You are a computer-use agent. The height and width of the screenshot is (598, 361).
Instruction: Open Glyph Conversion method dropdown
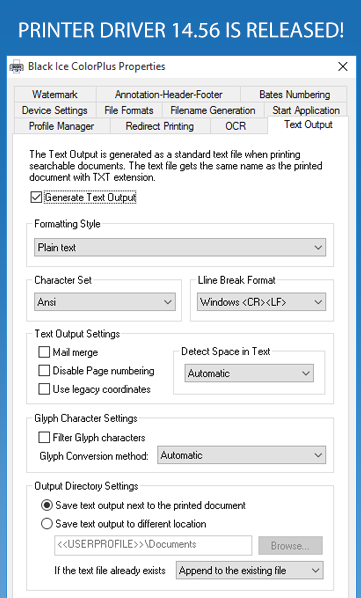point(241,455)
